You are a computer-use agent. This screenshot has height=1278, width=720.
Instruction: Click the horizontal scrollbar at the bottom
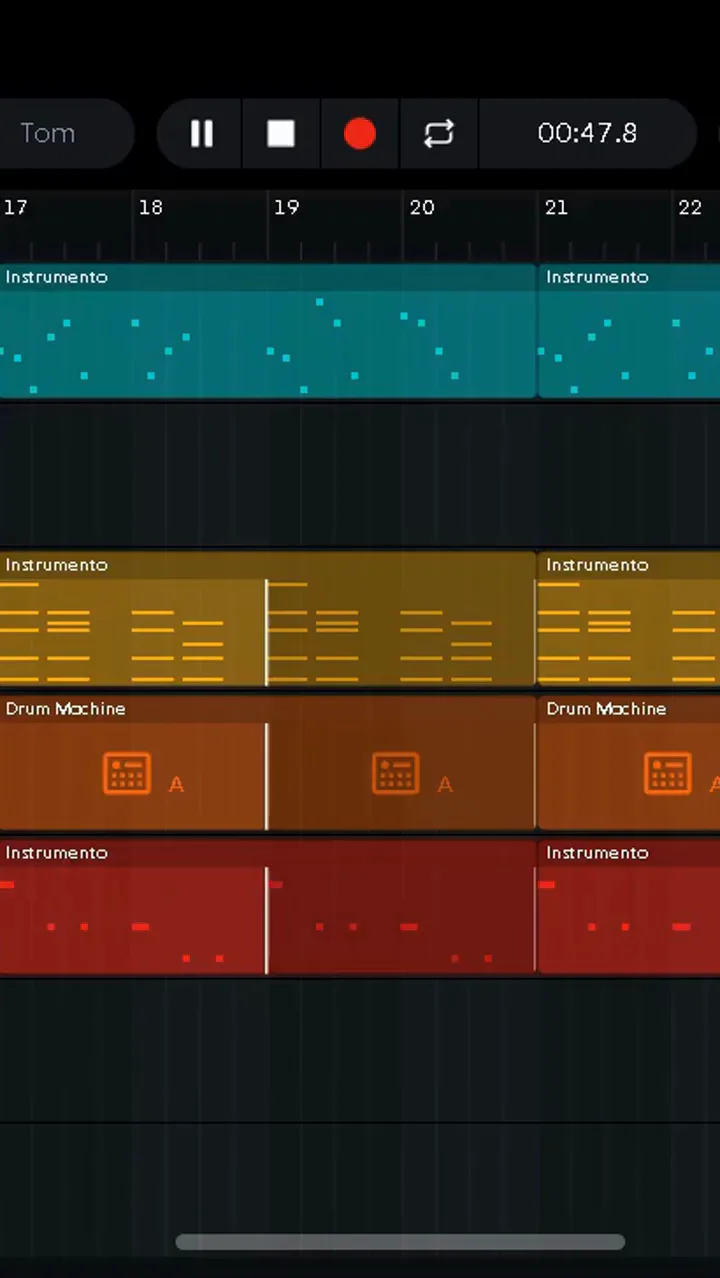[x=400, y=1242]
